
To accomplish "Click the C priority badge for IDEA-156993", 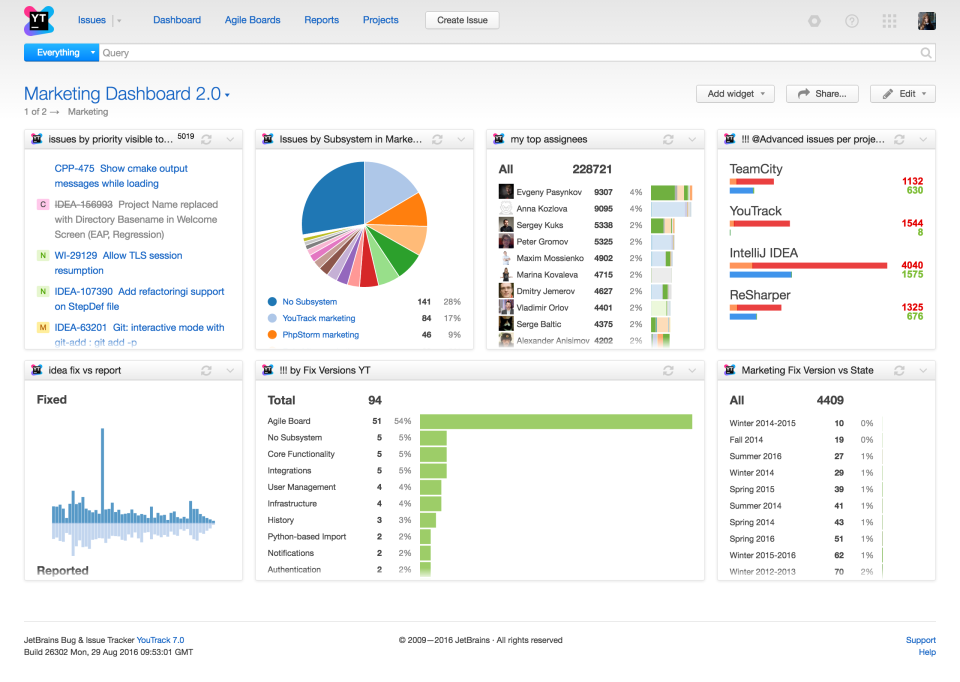I will click(x=43, y=204).
